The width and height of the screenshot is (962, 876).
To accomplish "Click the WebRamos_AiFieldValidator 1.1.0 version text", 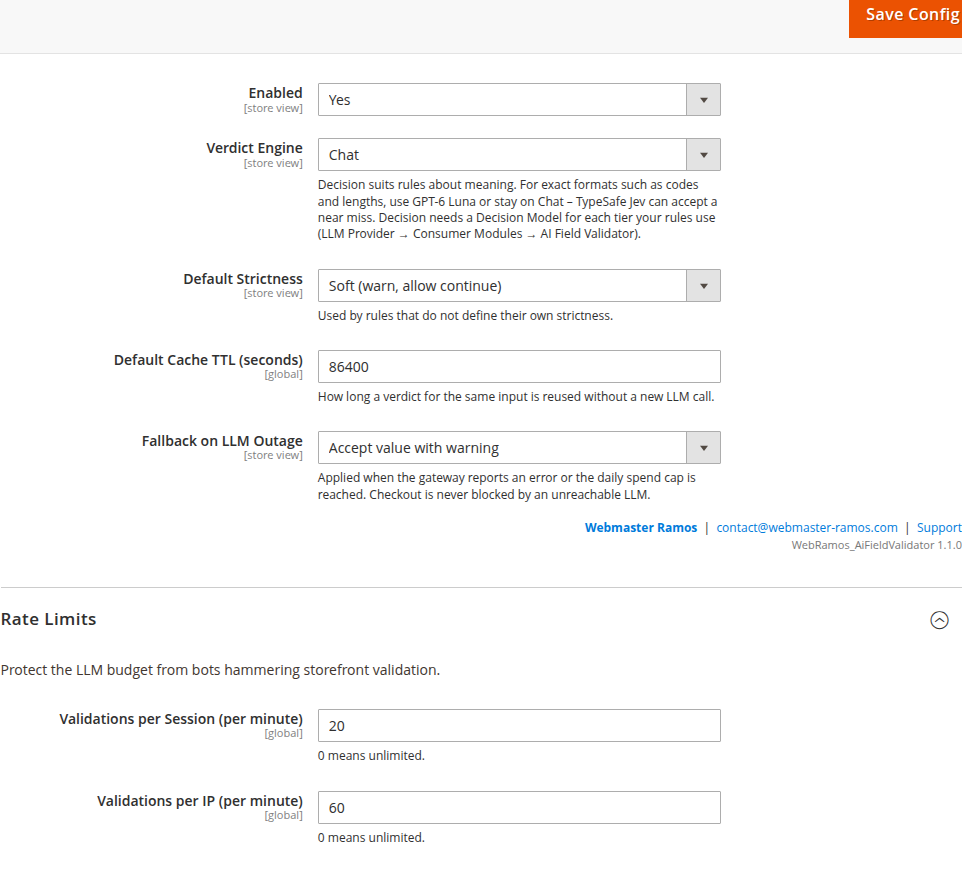I will pos(876,545).
